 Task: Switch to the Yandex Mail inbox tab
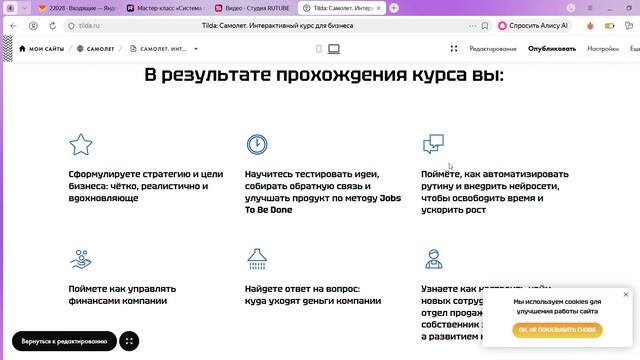78,8
